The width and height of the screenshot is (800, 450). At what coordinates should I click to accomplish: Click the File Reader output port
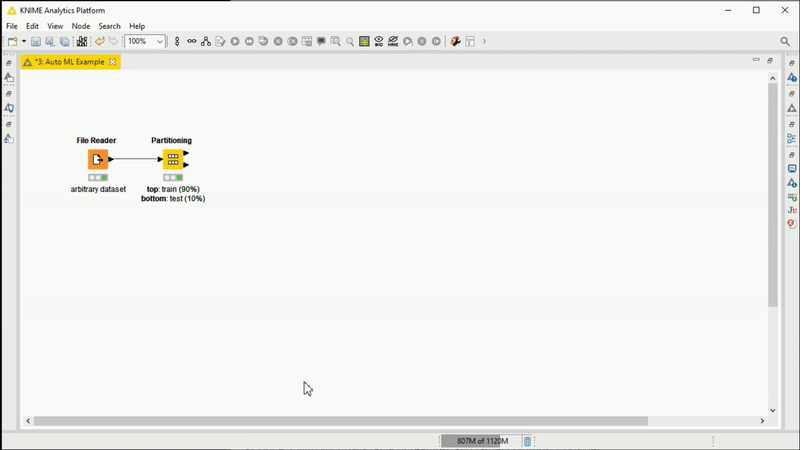coord(111,159)
